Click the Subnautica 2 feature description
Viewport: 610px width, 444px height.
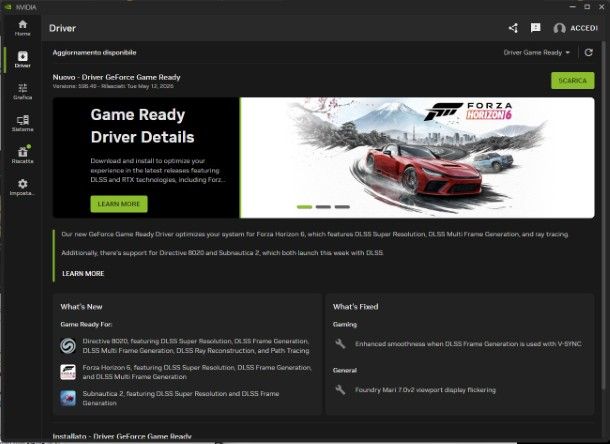point(181,398)
